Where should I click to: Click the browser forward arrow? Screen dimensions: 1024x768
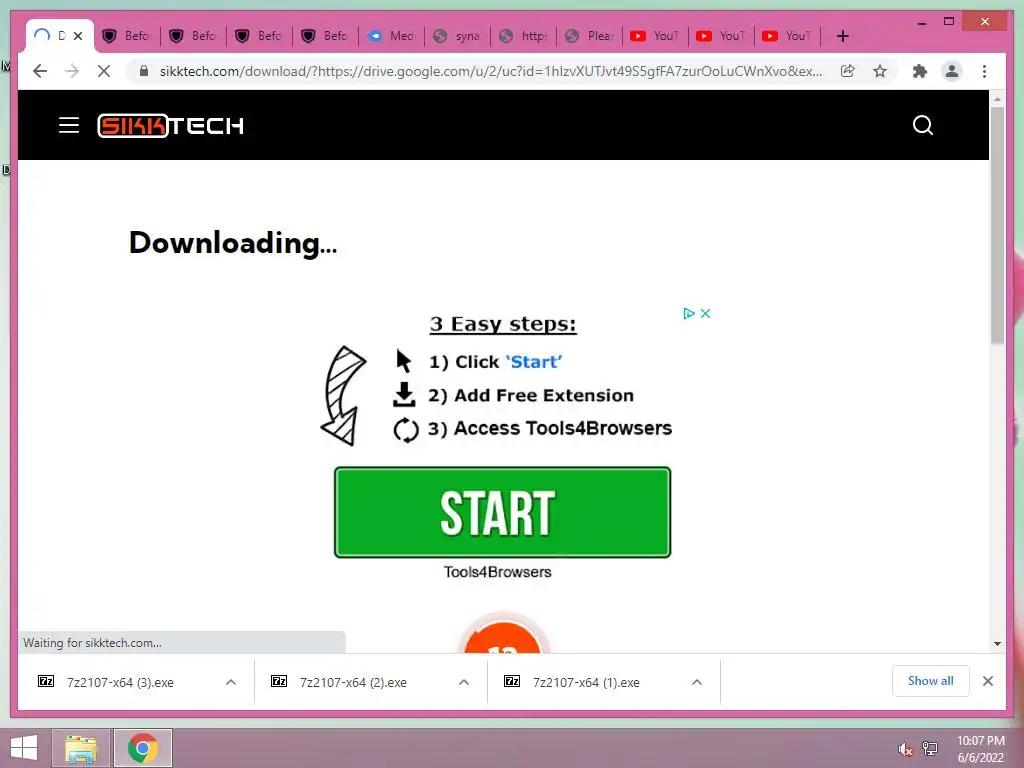(72, 71)
